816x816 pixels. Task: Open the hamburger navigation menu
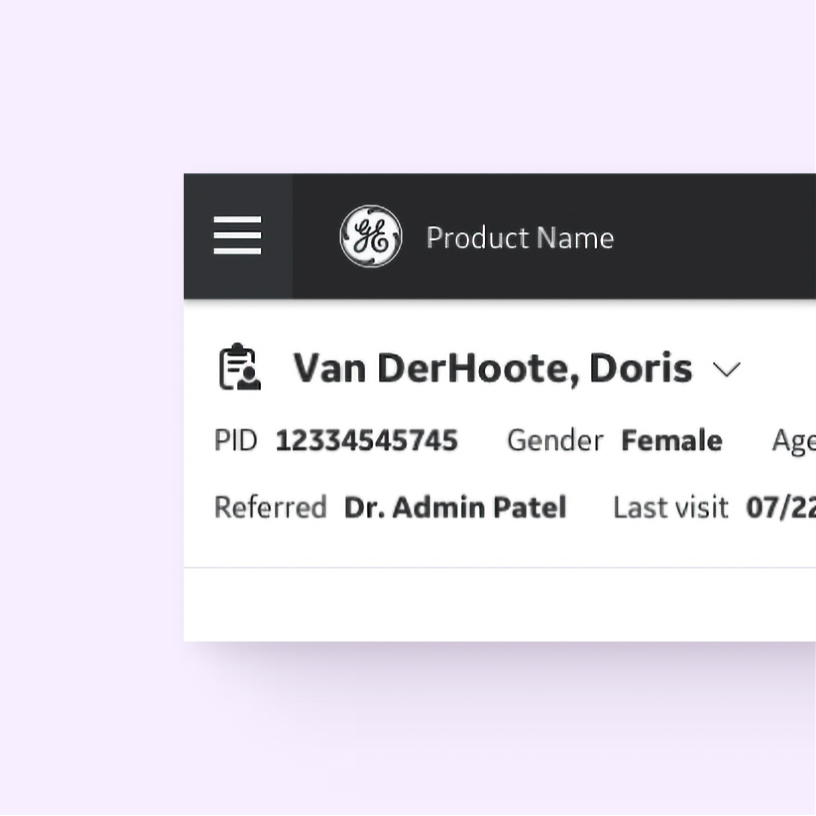(238, 236)
